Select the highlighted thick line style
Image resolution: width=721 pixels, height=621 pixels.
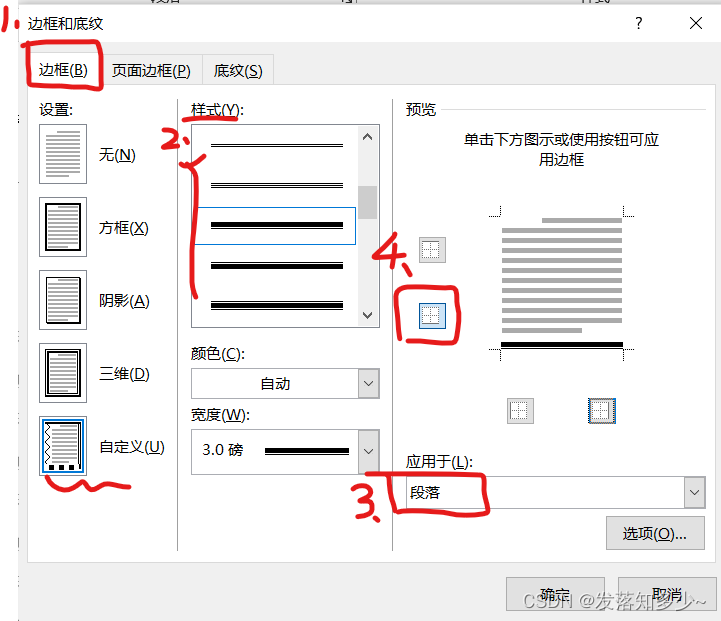click(x=275, y=226)
